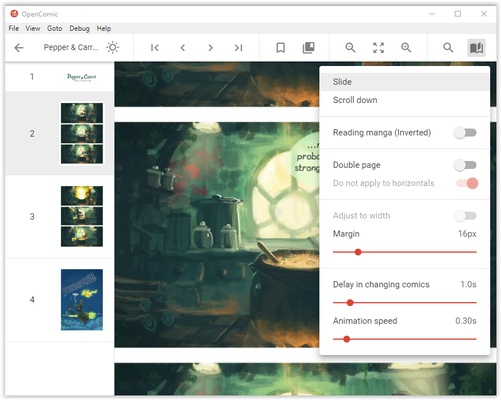The width and height of the screenshot is (501, 400).
Task: Open the brightness sun icon settings
Action: click(113, 47)
